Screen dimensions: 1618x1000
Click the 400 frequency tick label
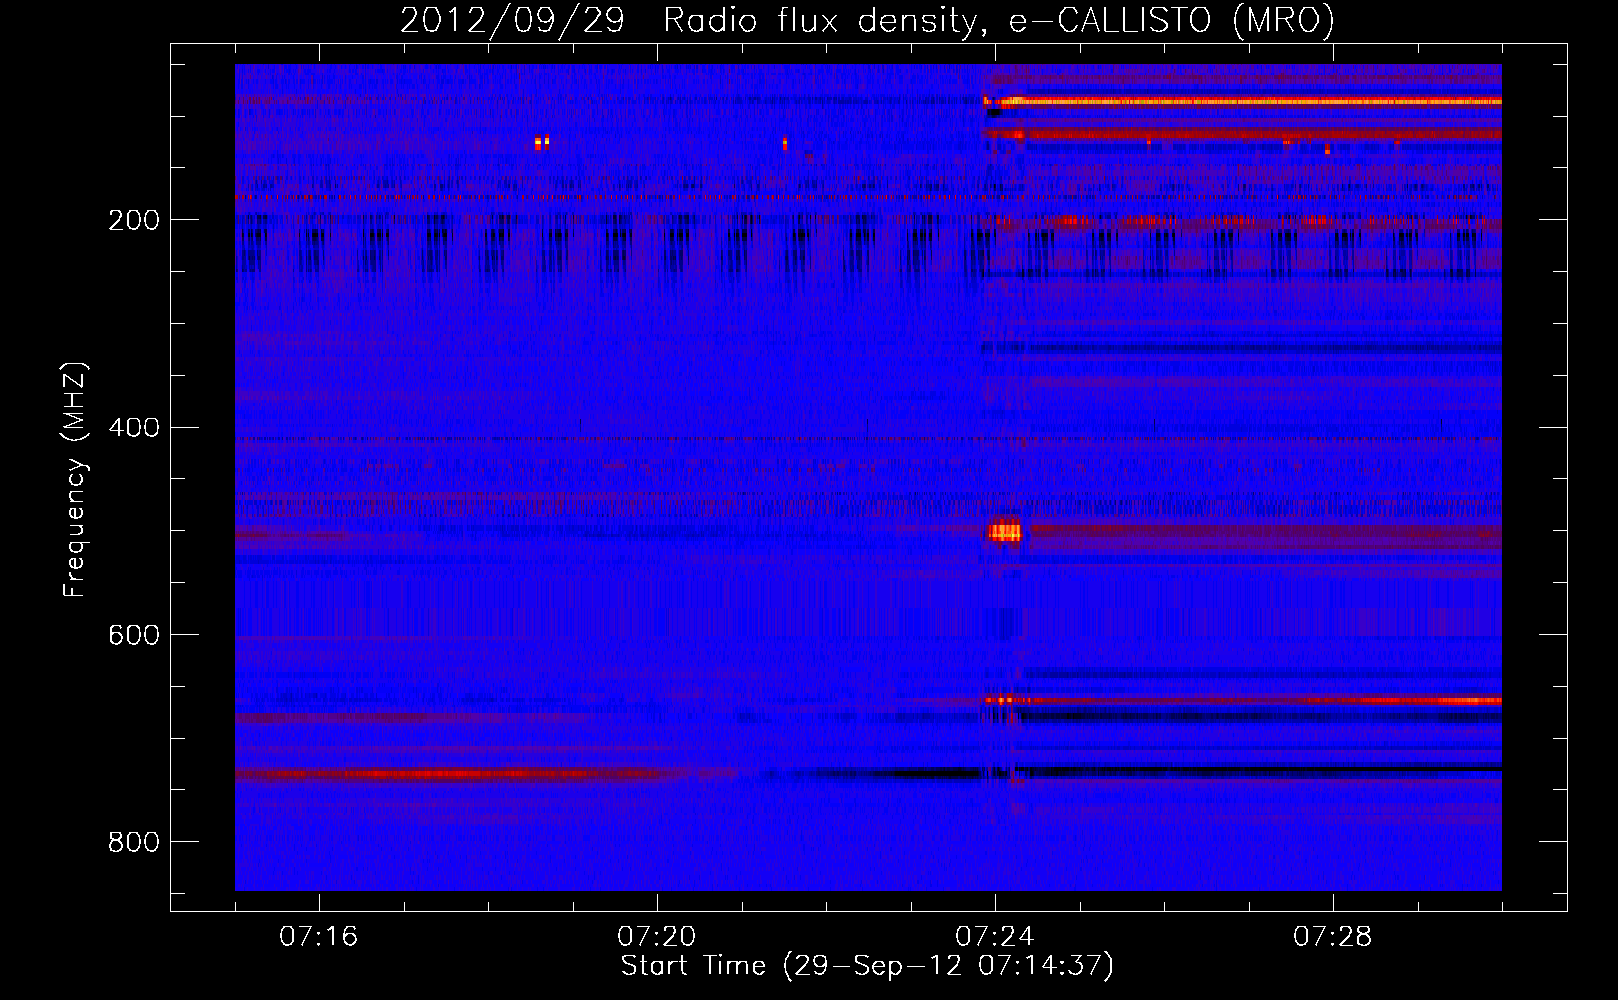(x=134, y=428)
